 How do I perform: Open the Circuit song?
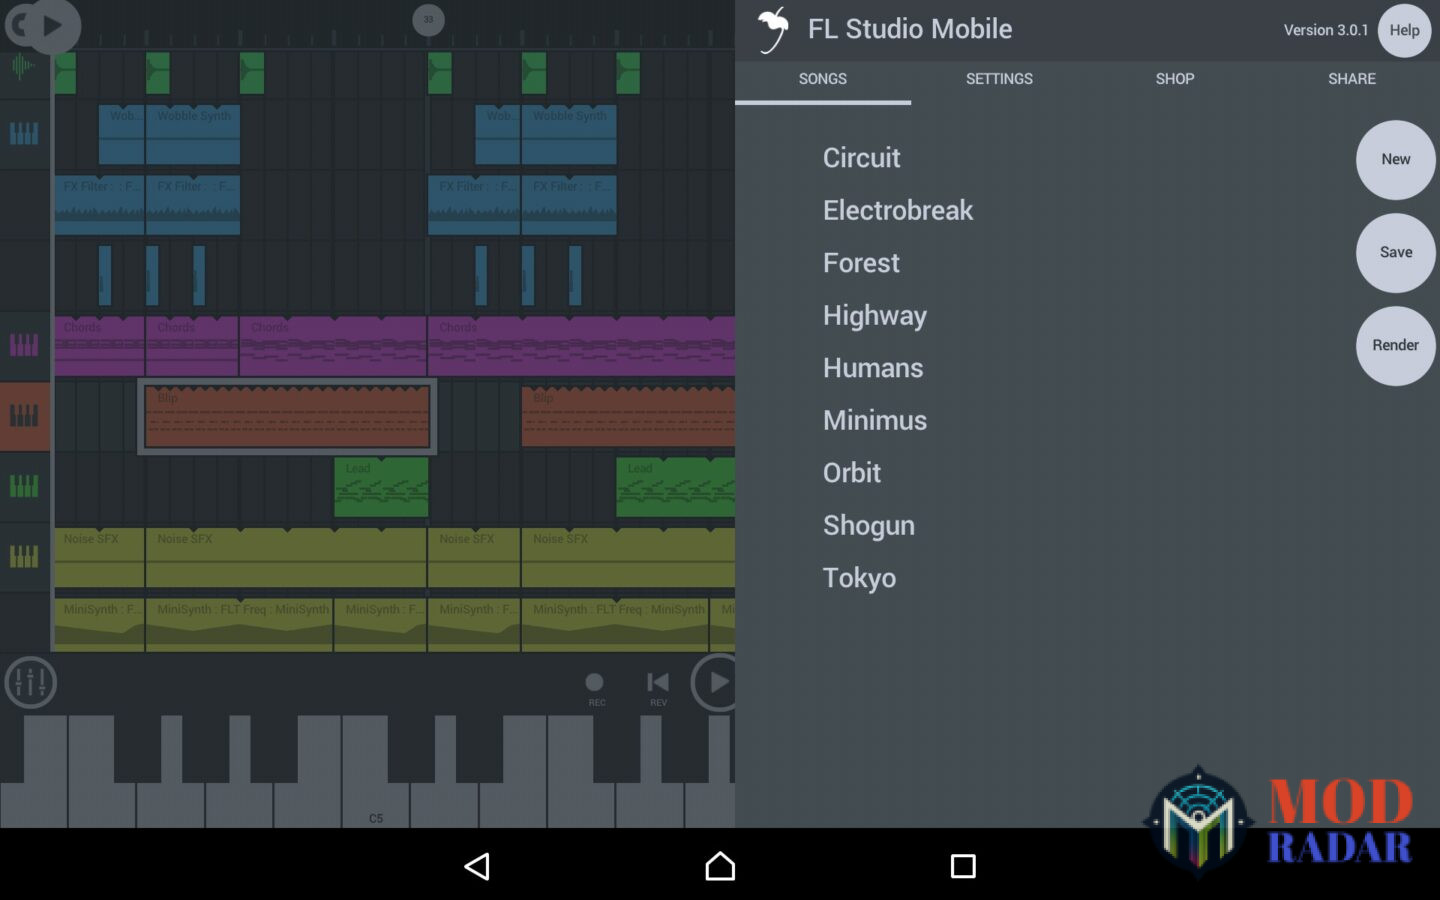tap(861, 158)
